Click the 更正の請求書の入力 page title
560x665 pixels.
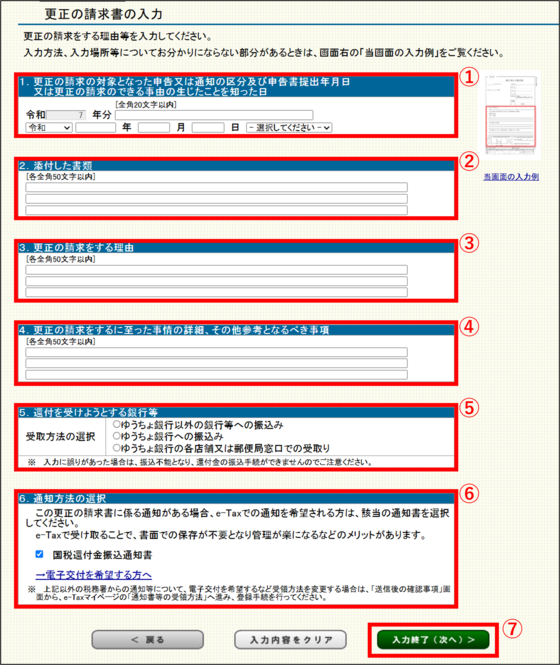point(104,14)
